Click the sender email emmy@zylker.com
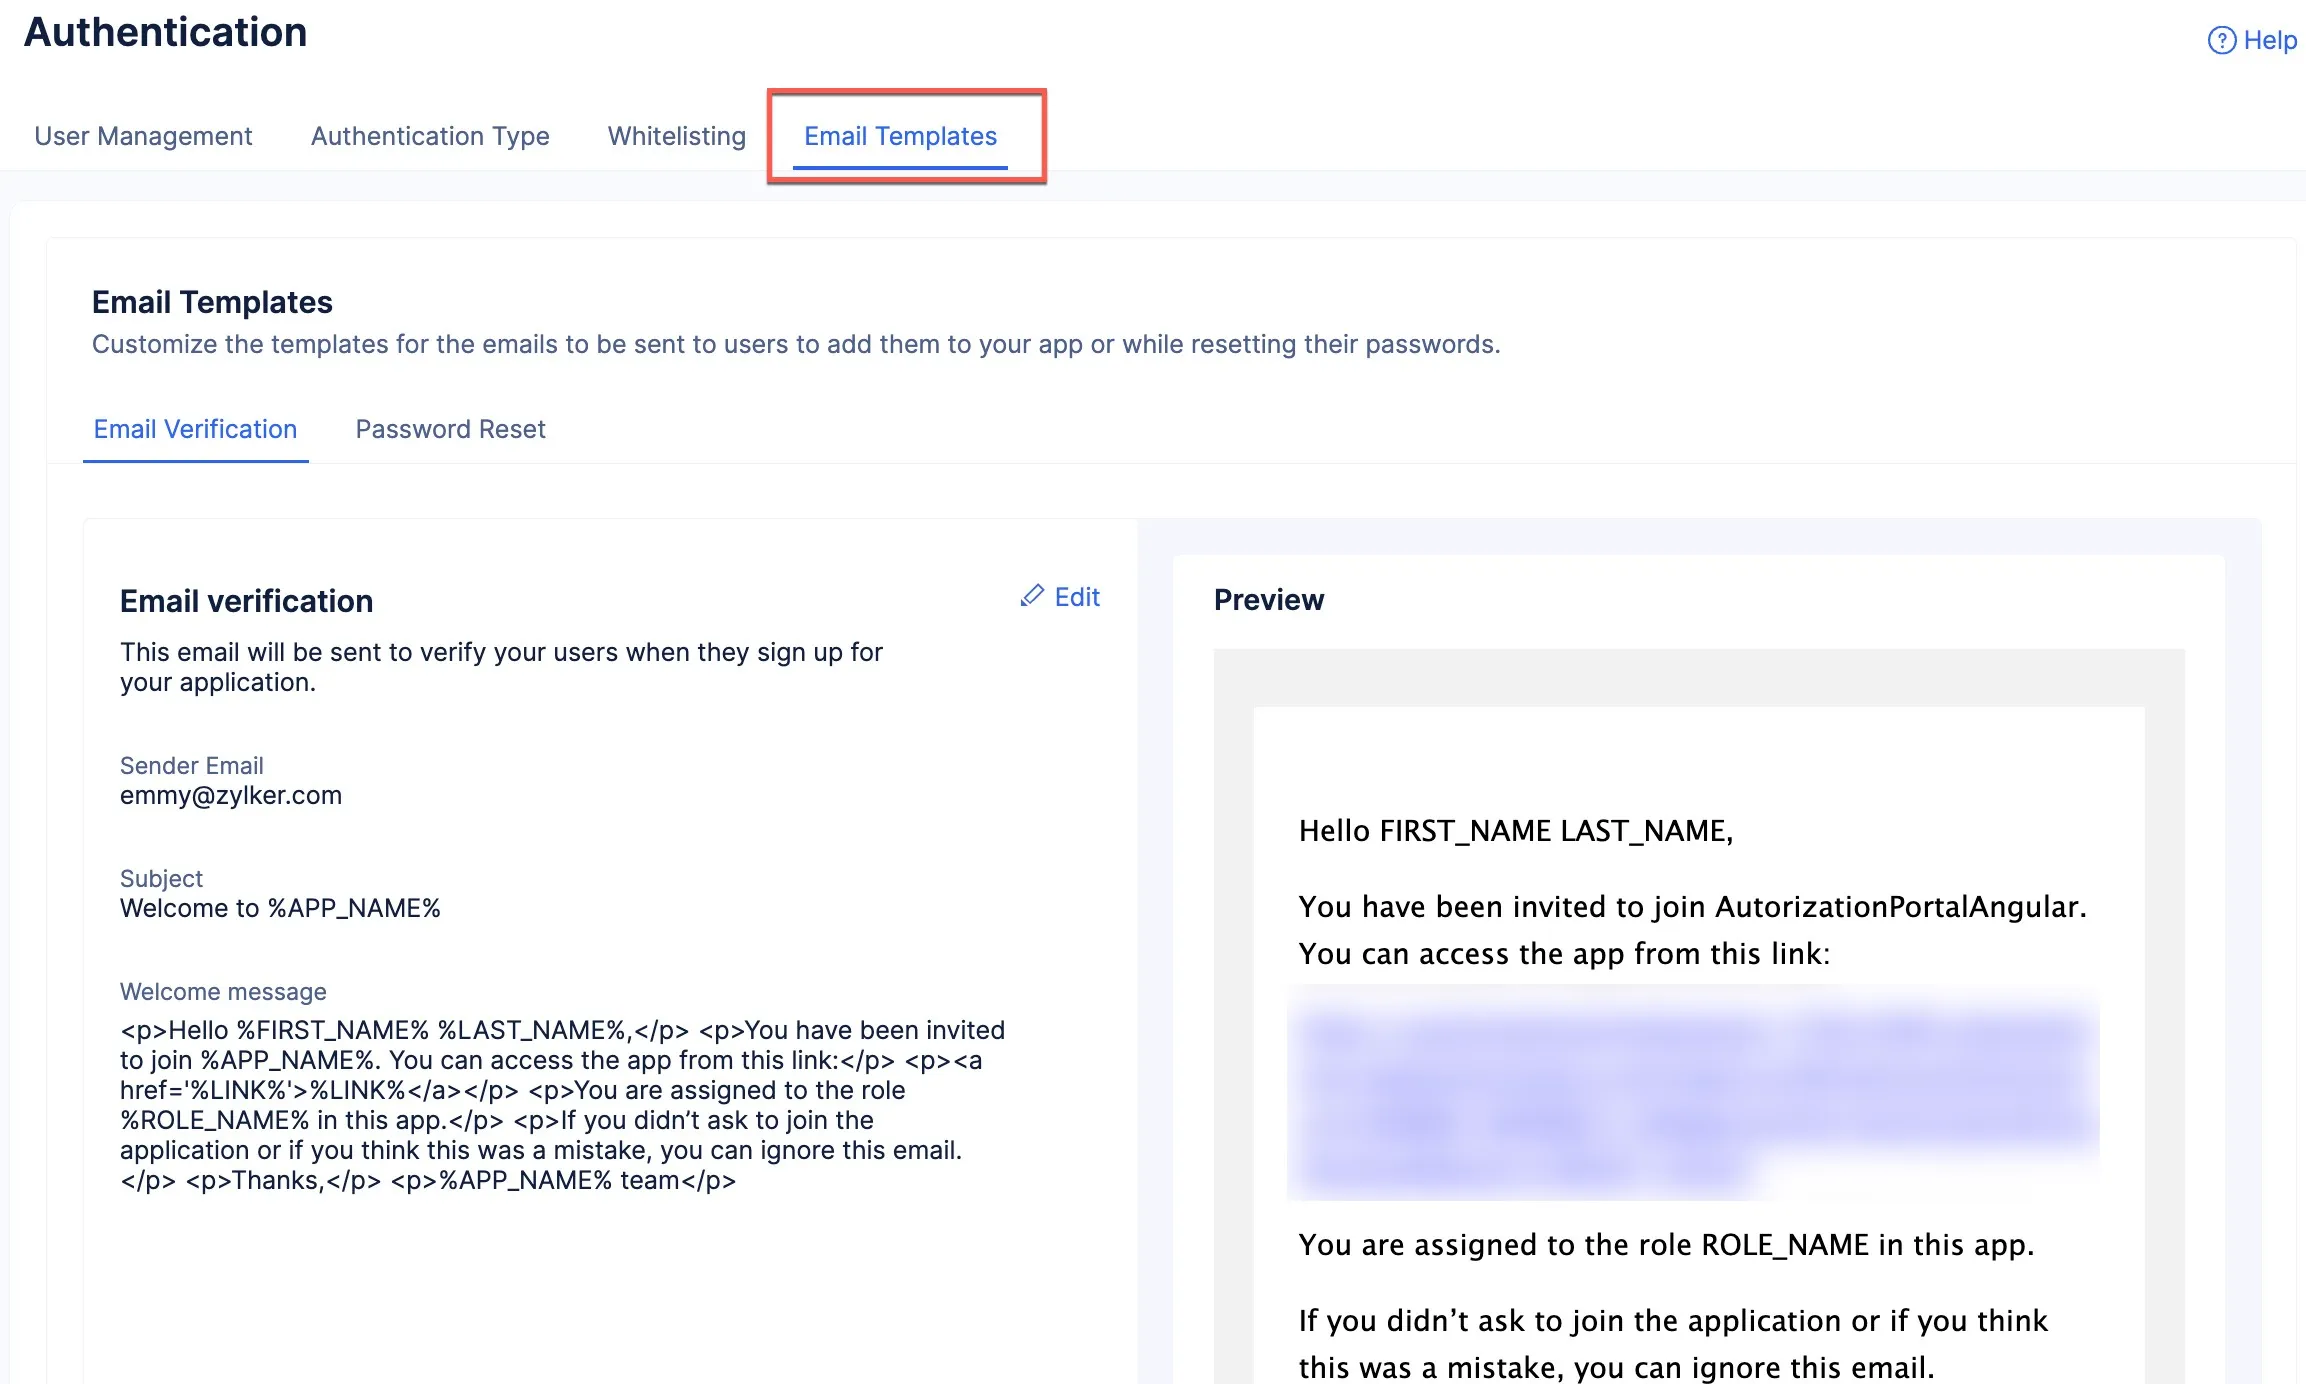Screen dimensions: 2306x1384 pos(231,795)
